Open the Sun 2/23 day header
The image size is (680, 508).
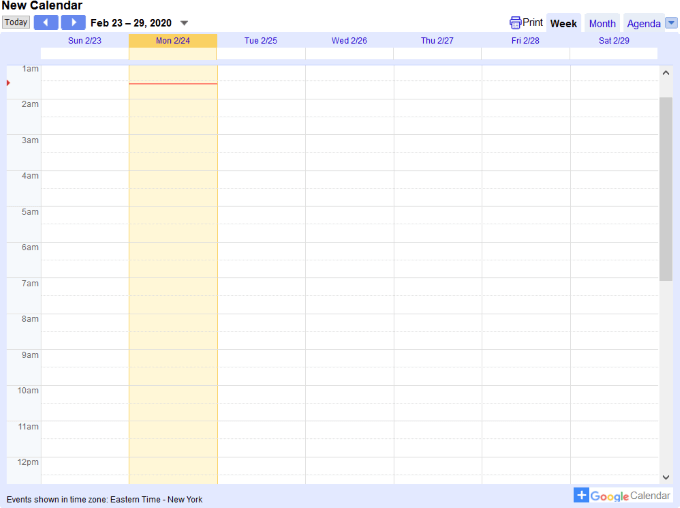pos(85,41)
